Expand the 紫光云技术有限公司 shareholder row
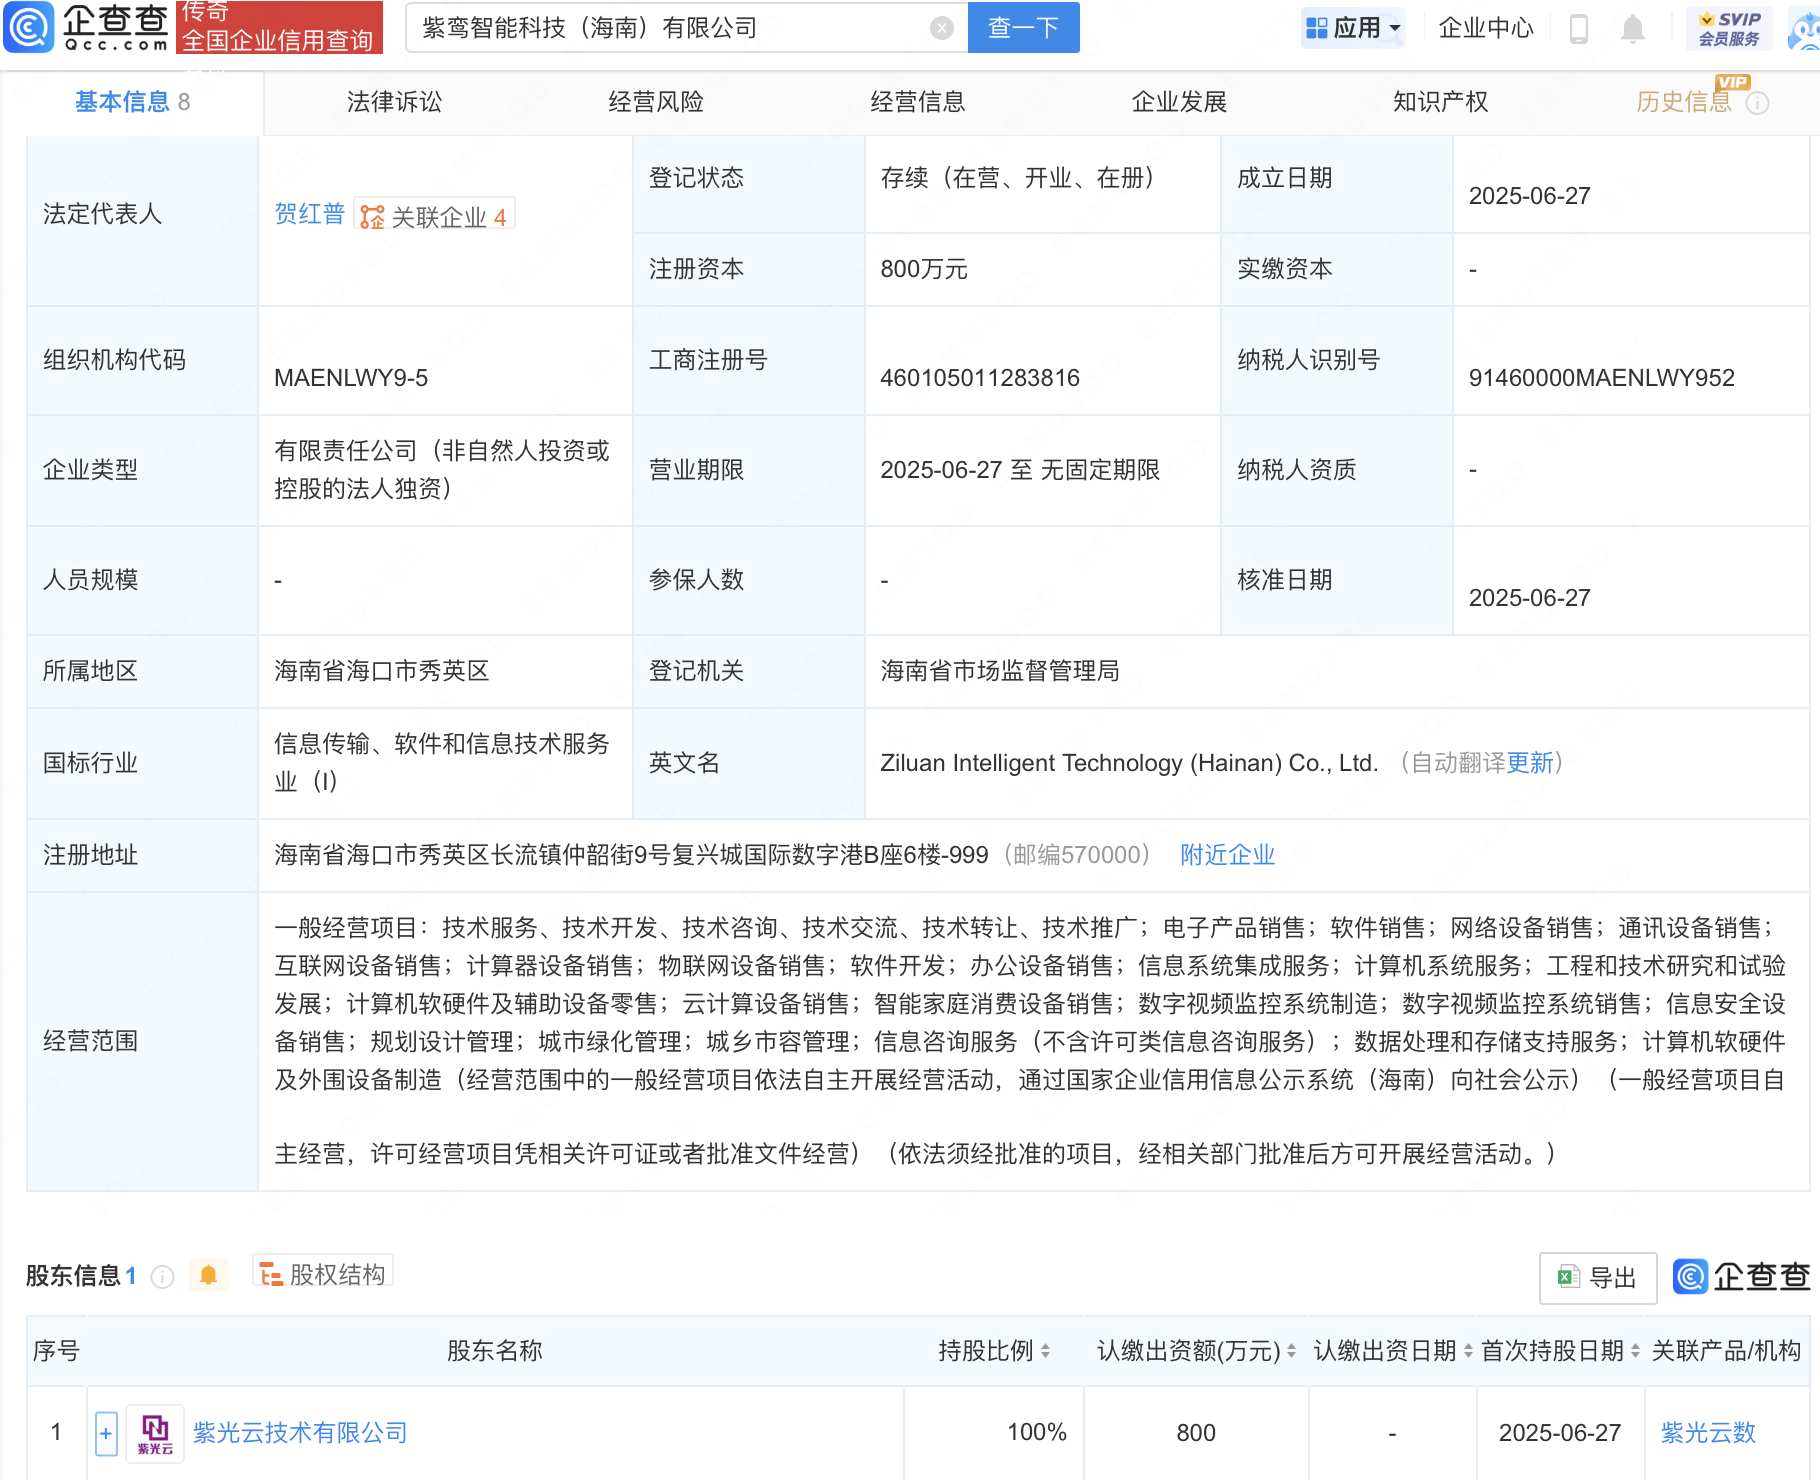 (x=106, y=1433)
